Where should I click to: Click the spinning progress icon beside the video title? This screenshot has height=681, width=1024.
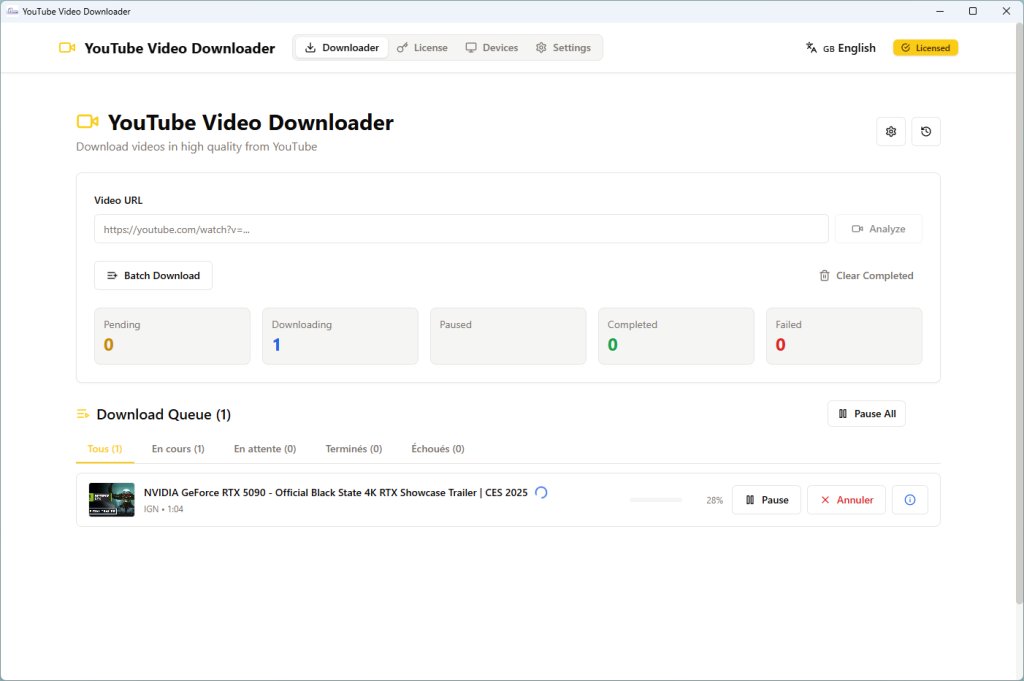tap(541, 492)
